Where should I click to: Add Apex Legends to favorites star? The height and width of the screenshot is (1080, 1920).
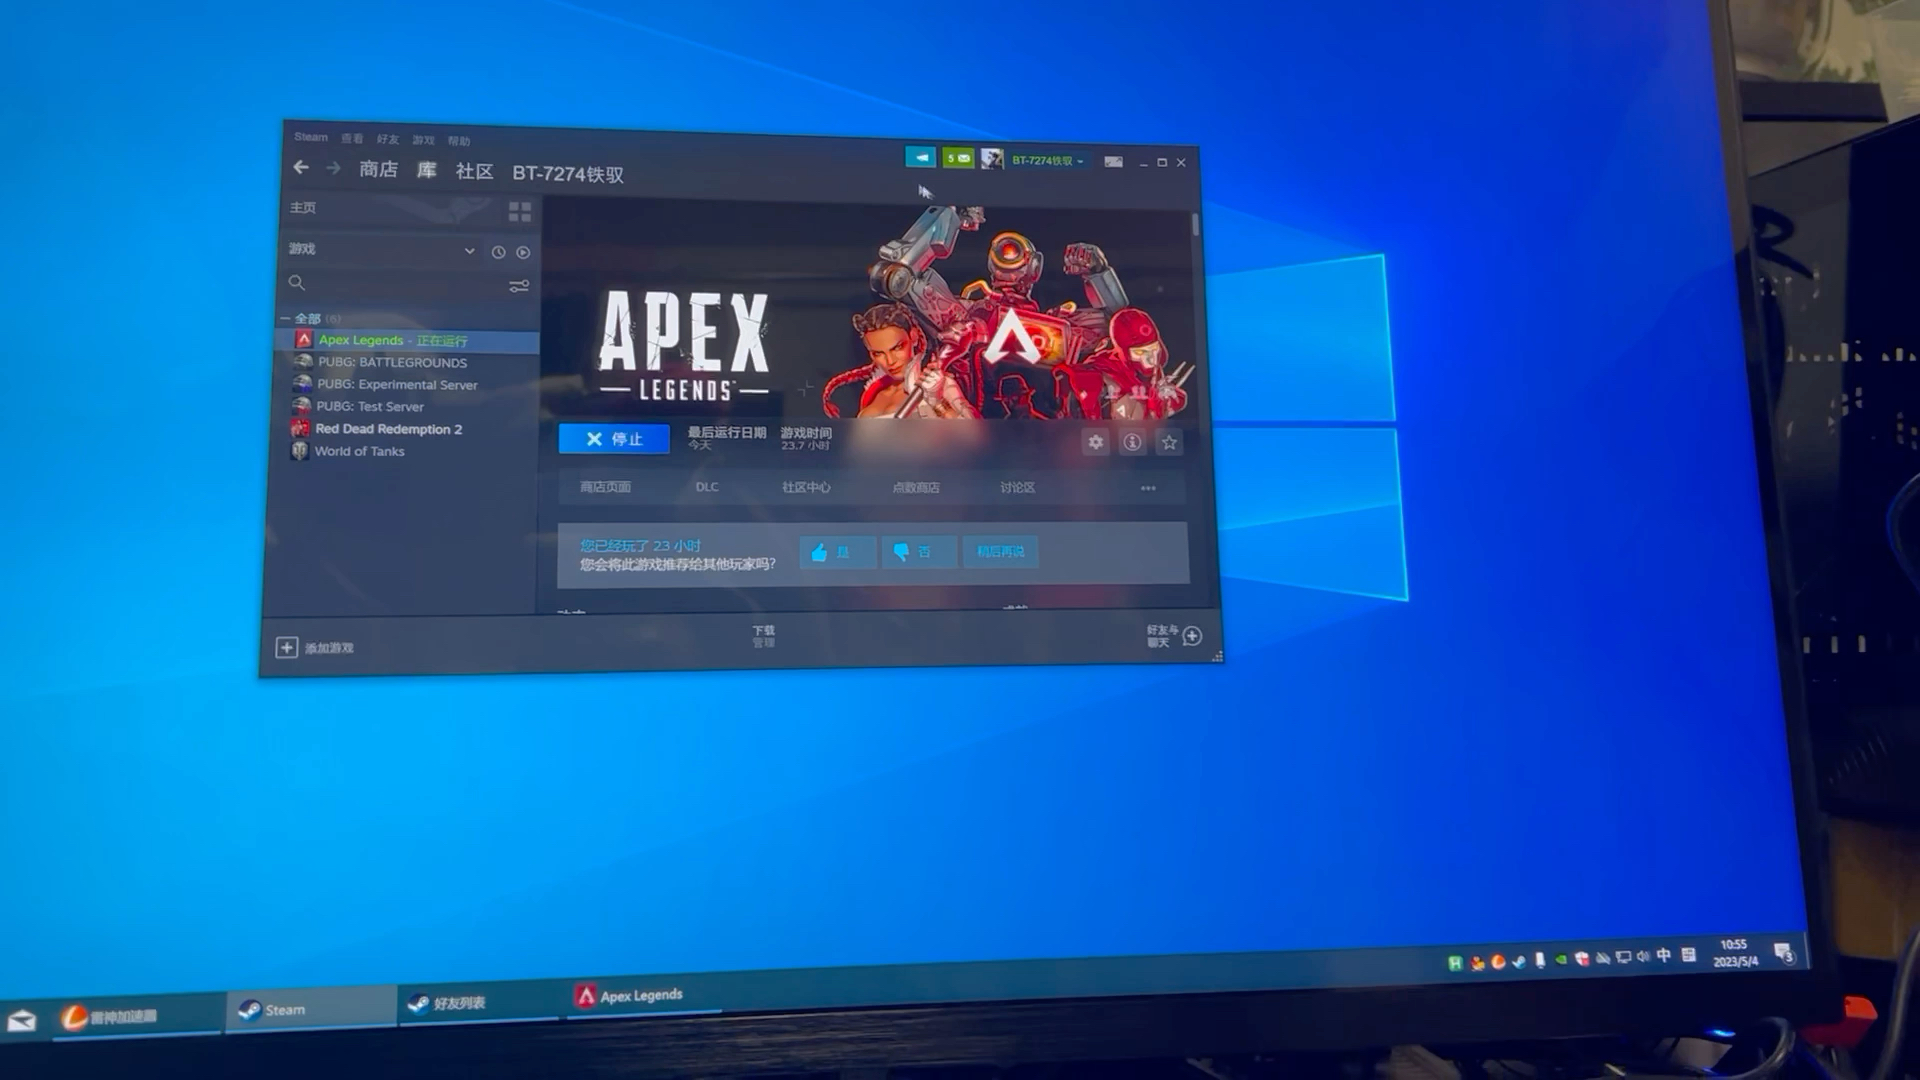[x=1169, y=442]
